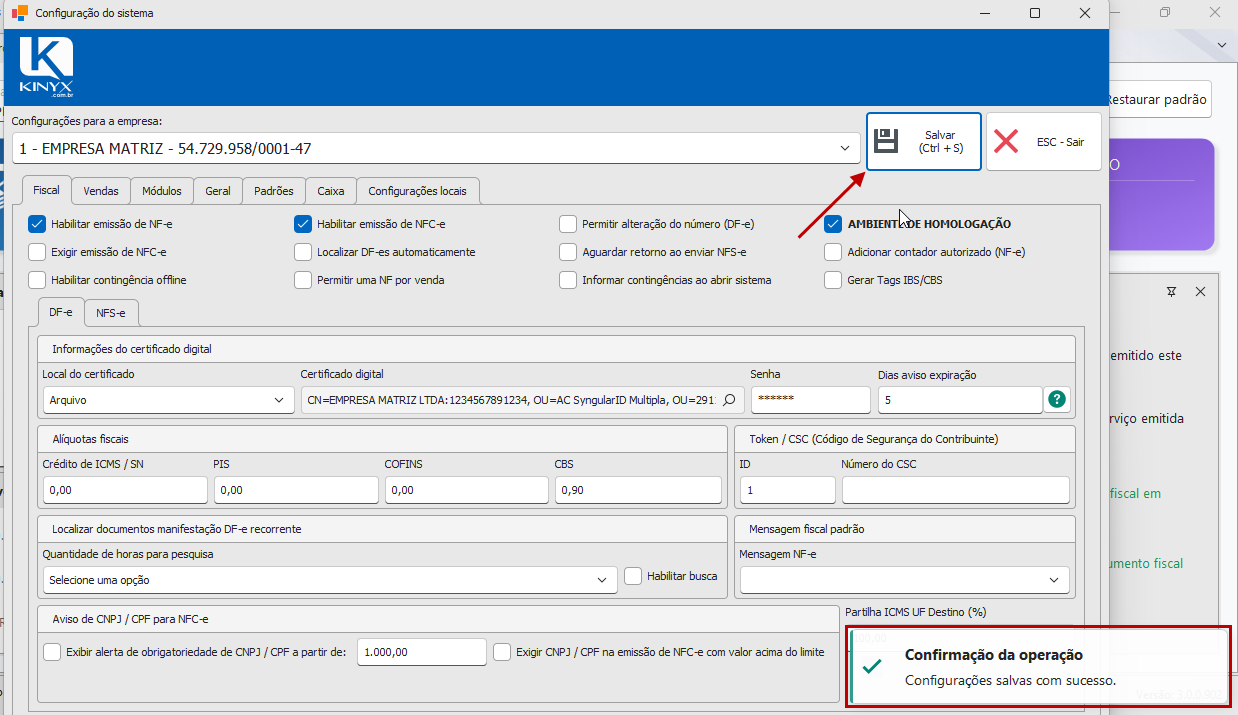This screenshot has width=1238, height=715.
Task: Click the CBS rate field
Action: click(638, 490)
